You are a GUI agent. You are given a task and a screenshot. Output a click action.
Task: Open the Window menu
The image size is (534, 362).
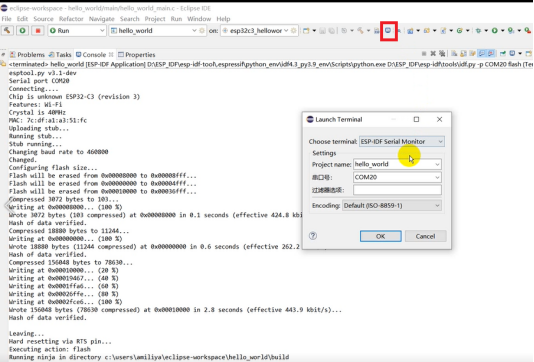[199, 19]
